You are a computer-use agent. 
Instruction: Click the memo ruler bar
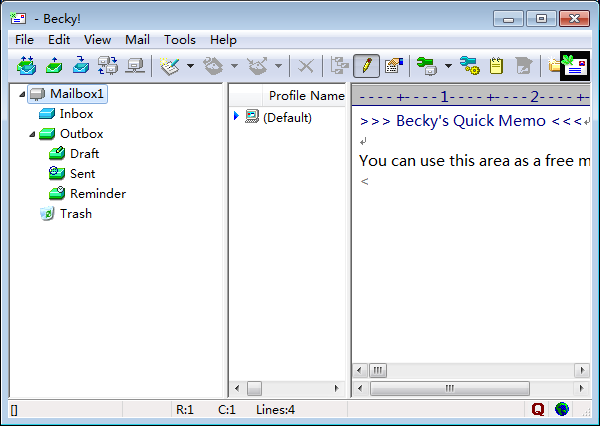(x=471, y=96)
